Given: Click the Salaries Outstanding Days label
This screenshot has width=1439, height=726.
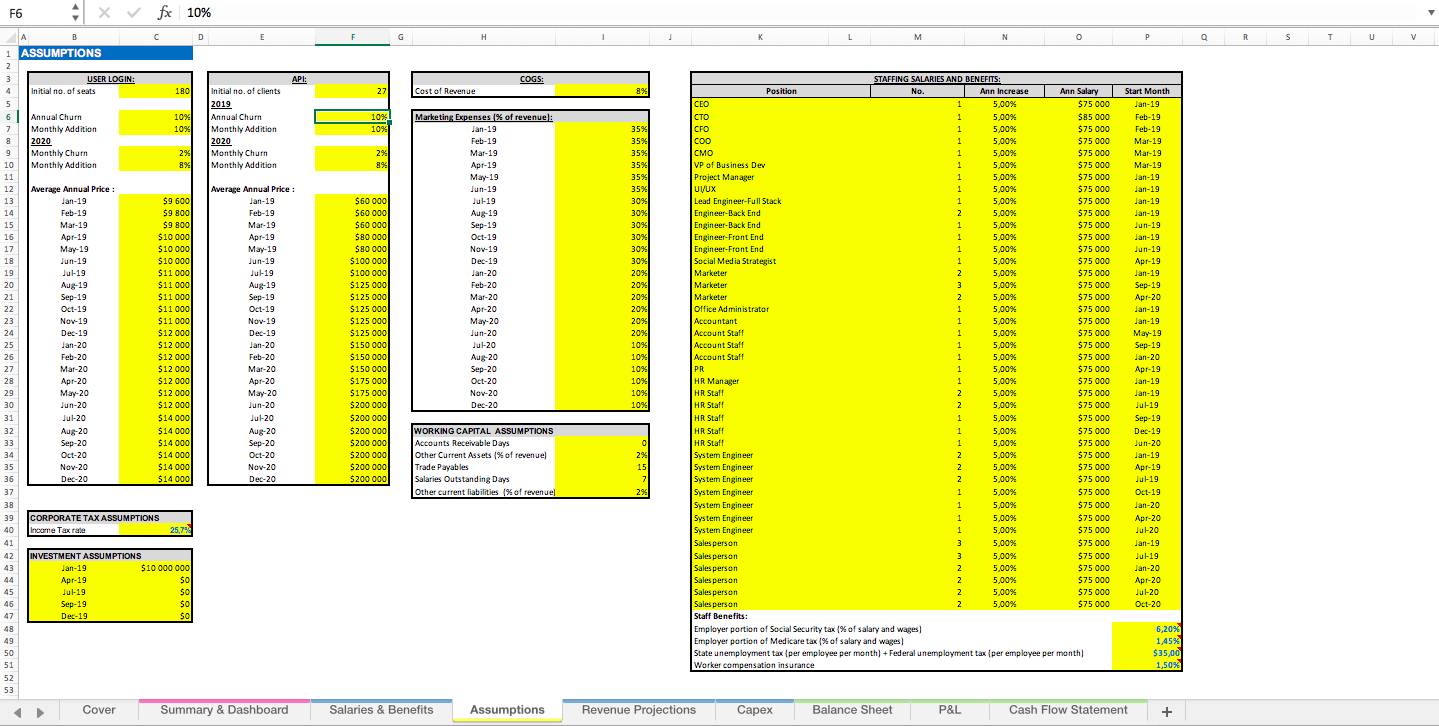Looking at the screenshot, I should (x=484, y=479).
